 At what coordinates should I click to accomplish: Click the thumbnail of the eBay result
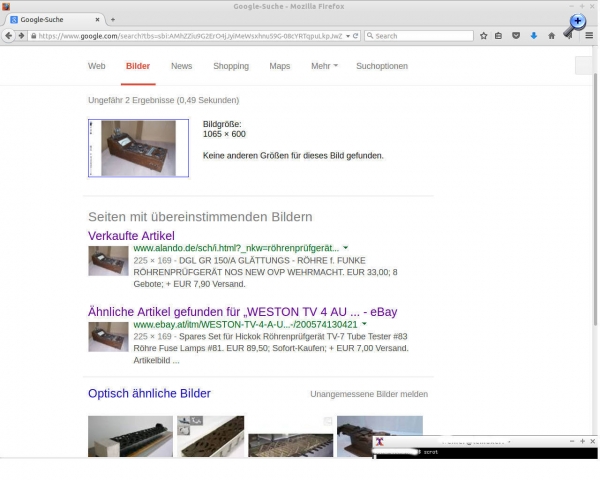(108, 337)
